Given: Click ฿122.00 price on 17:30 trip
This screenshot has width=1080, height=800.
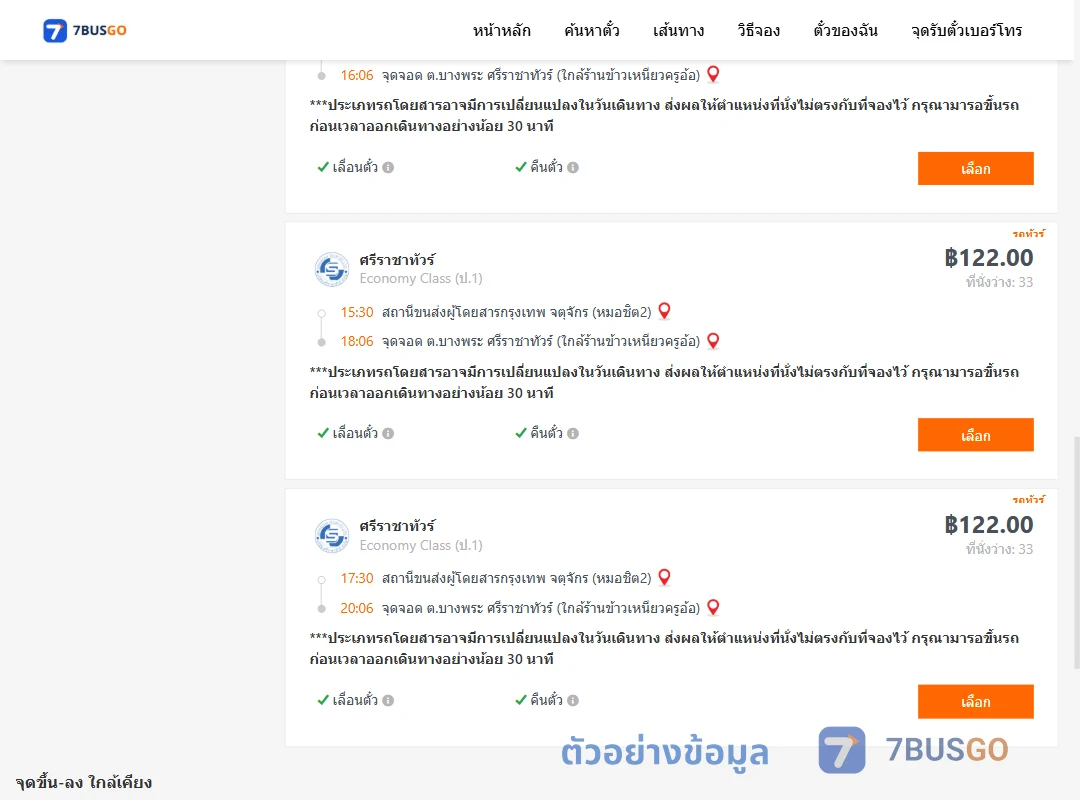Looking at the screenshot, I should click(988, 524).
